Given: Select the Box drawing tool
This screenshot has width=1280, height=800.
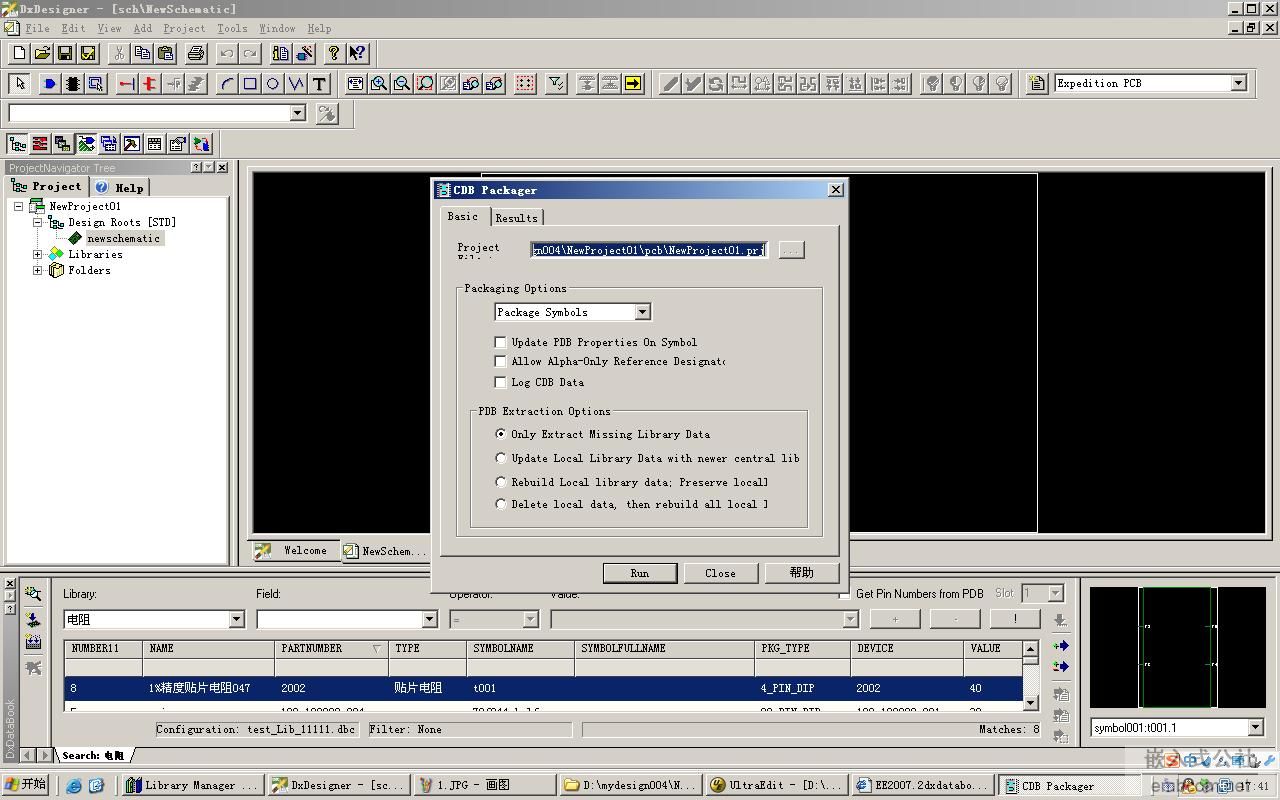Looking at the screenshot, I should point(250,84).
